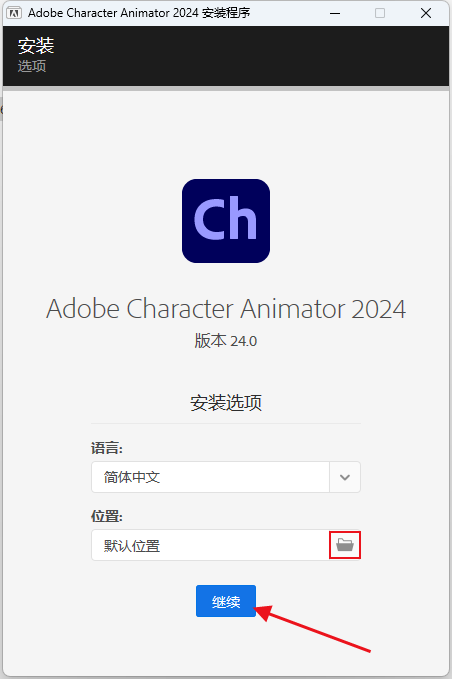Click the Adobe installer icon in title bar
The width and height of the screenshot is (452, 679).
(x=14, y=13)
